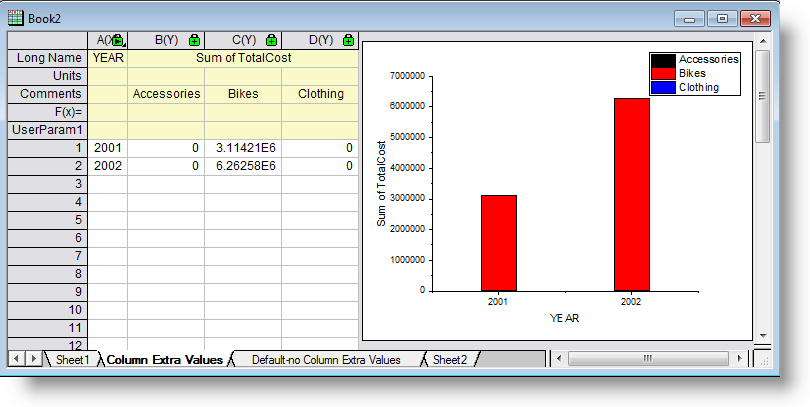
Task: Click the red Bikes legend swatch
Action: pos(662,73)
